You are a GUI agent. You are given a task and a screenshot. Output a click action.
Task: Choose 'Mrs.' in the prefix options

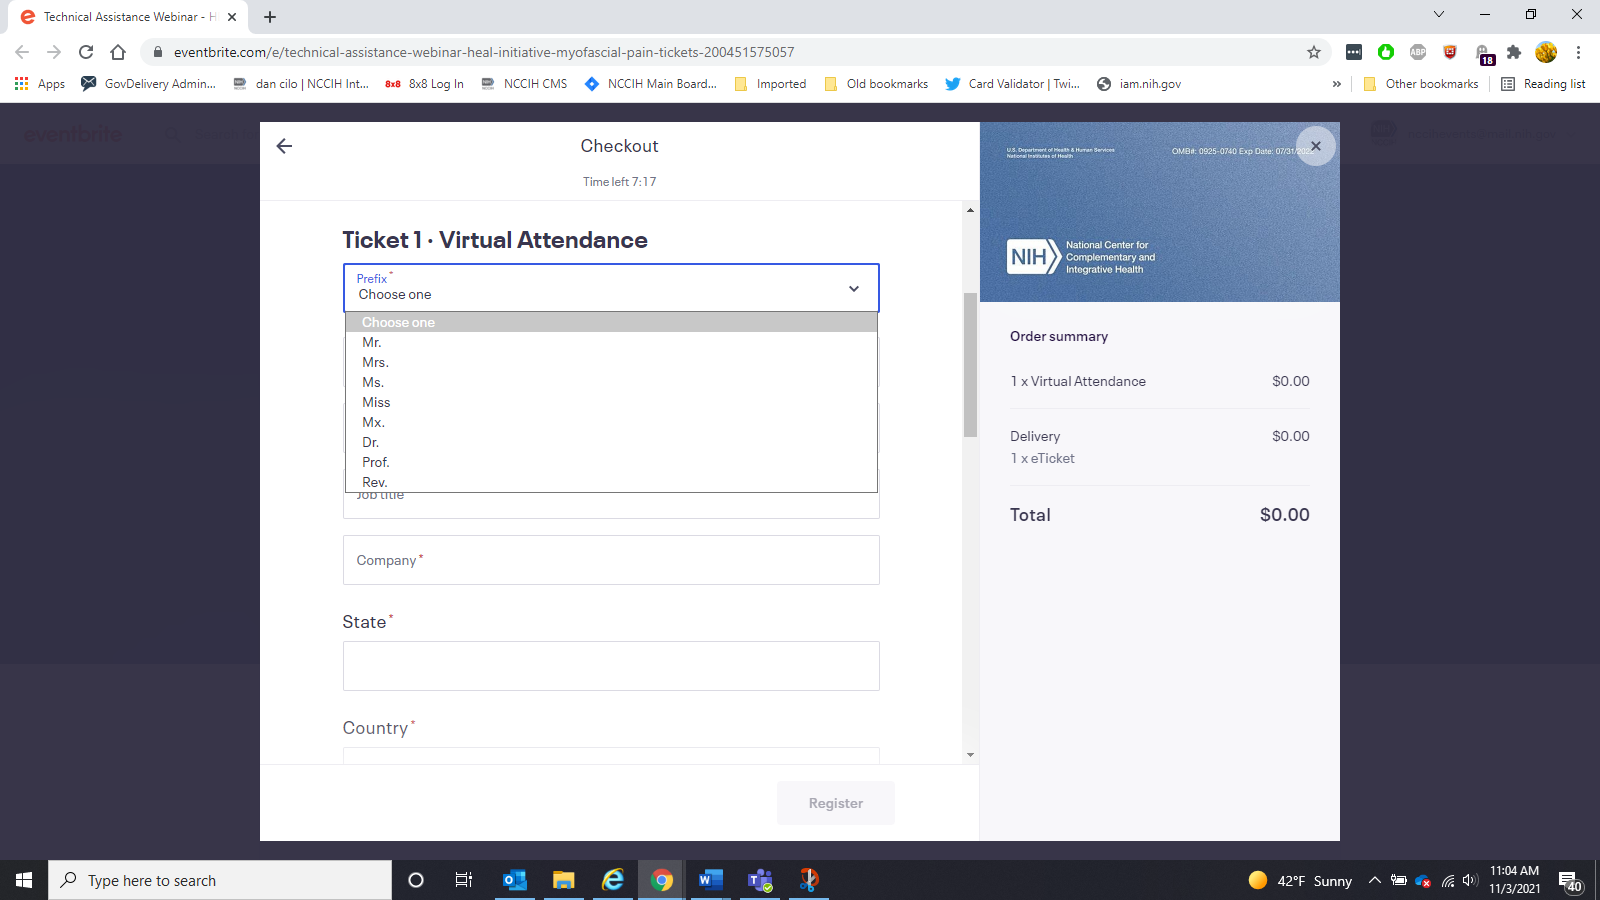pyautogui.click(x=375, y=362)
